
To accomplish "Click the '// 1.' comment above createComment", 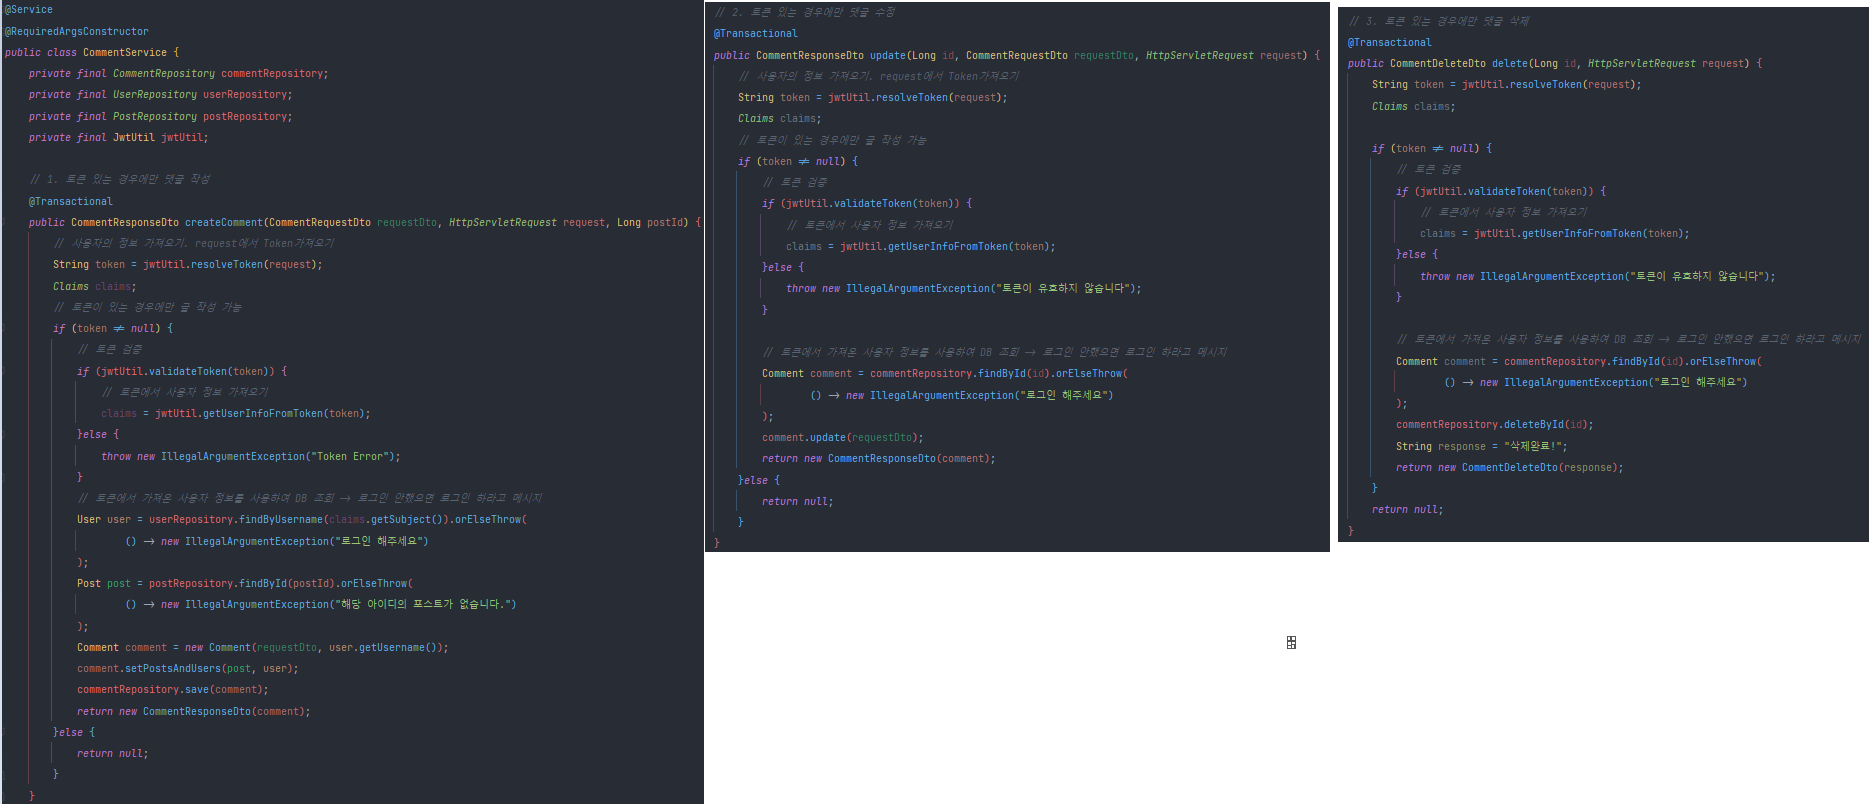I will [x=120, y=179].
